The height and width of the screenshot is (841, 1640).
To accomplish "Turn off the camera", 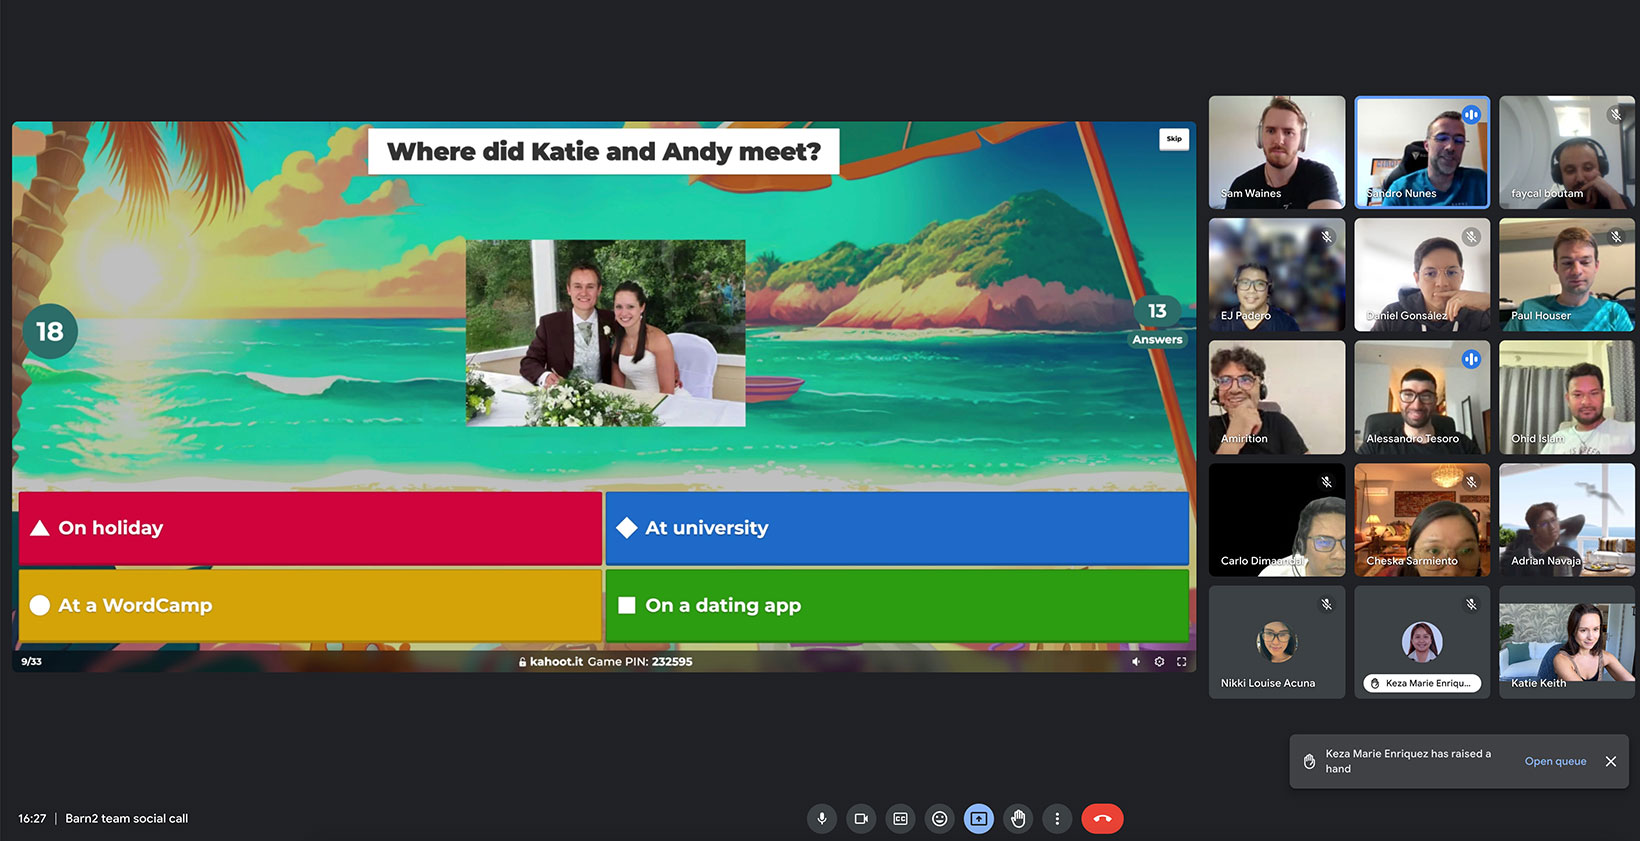I will [861, 819].
